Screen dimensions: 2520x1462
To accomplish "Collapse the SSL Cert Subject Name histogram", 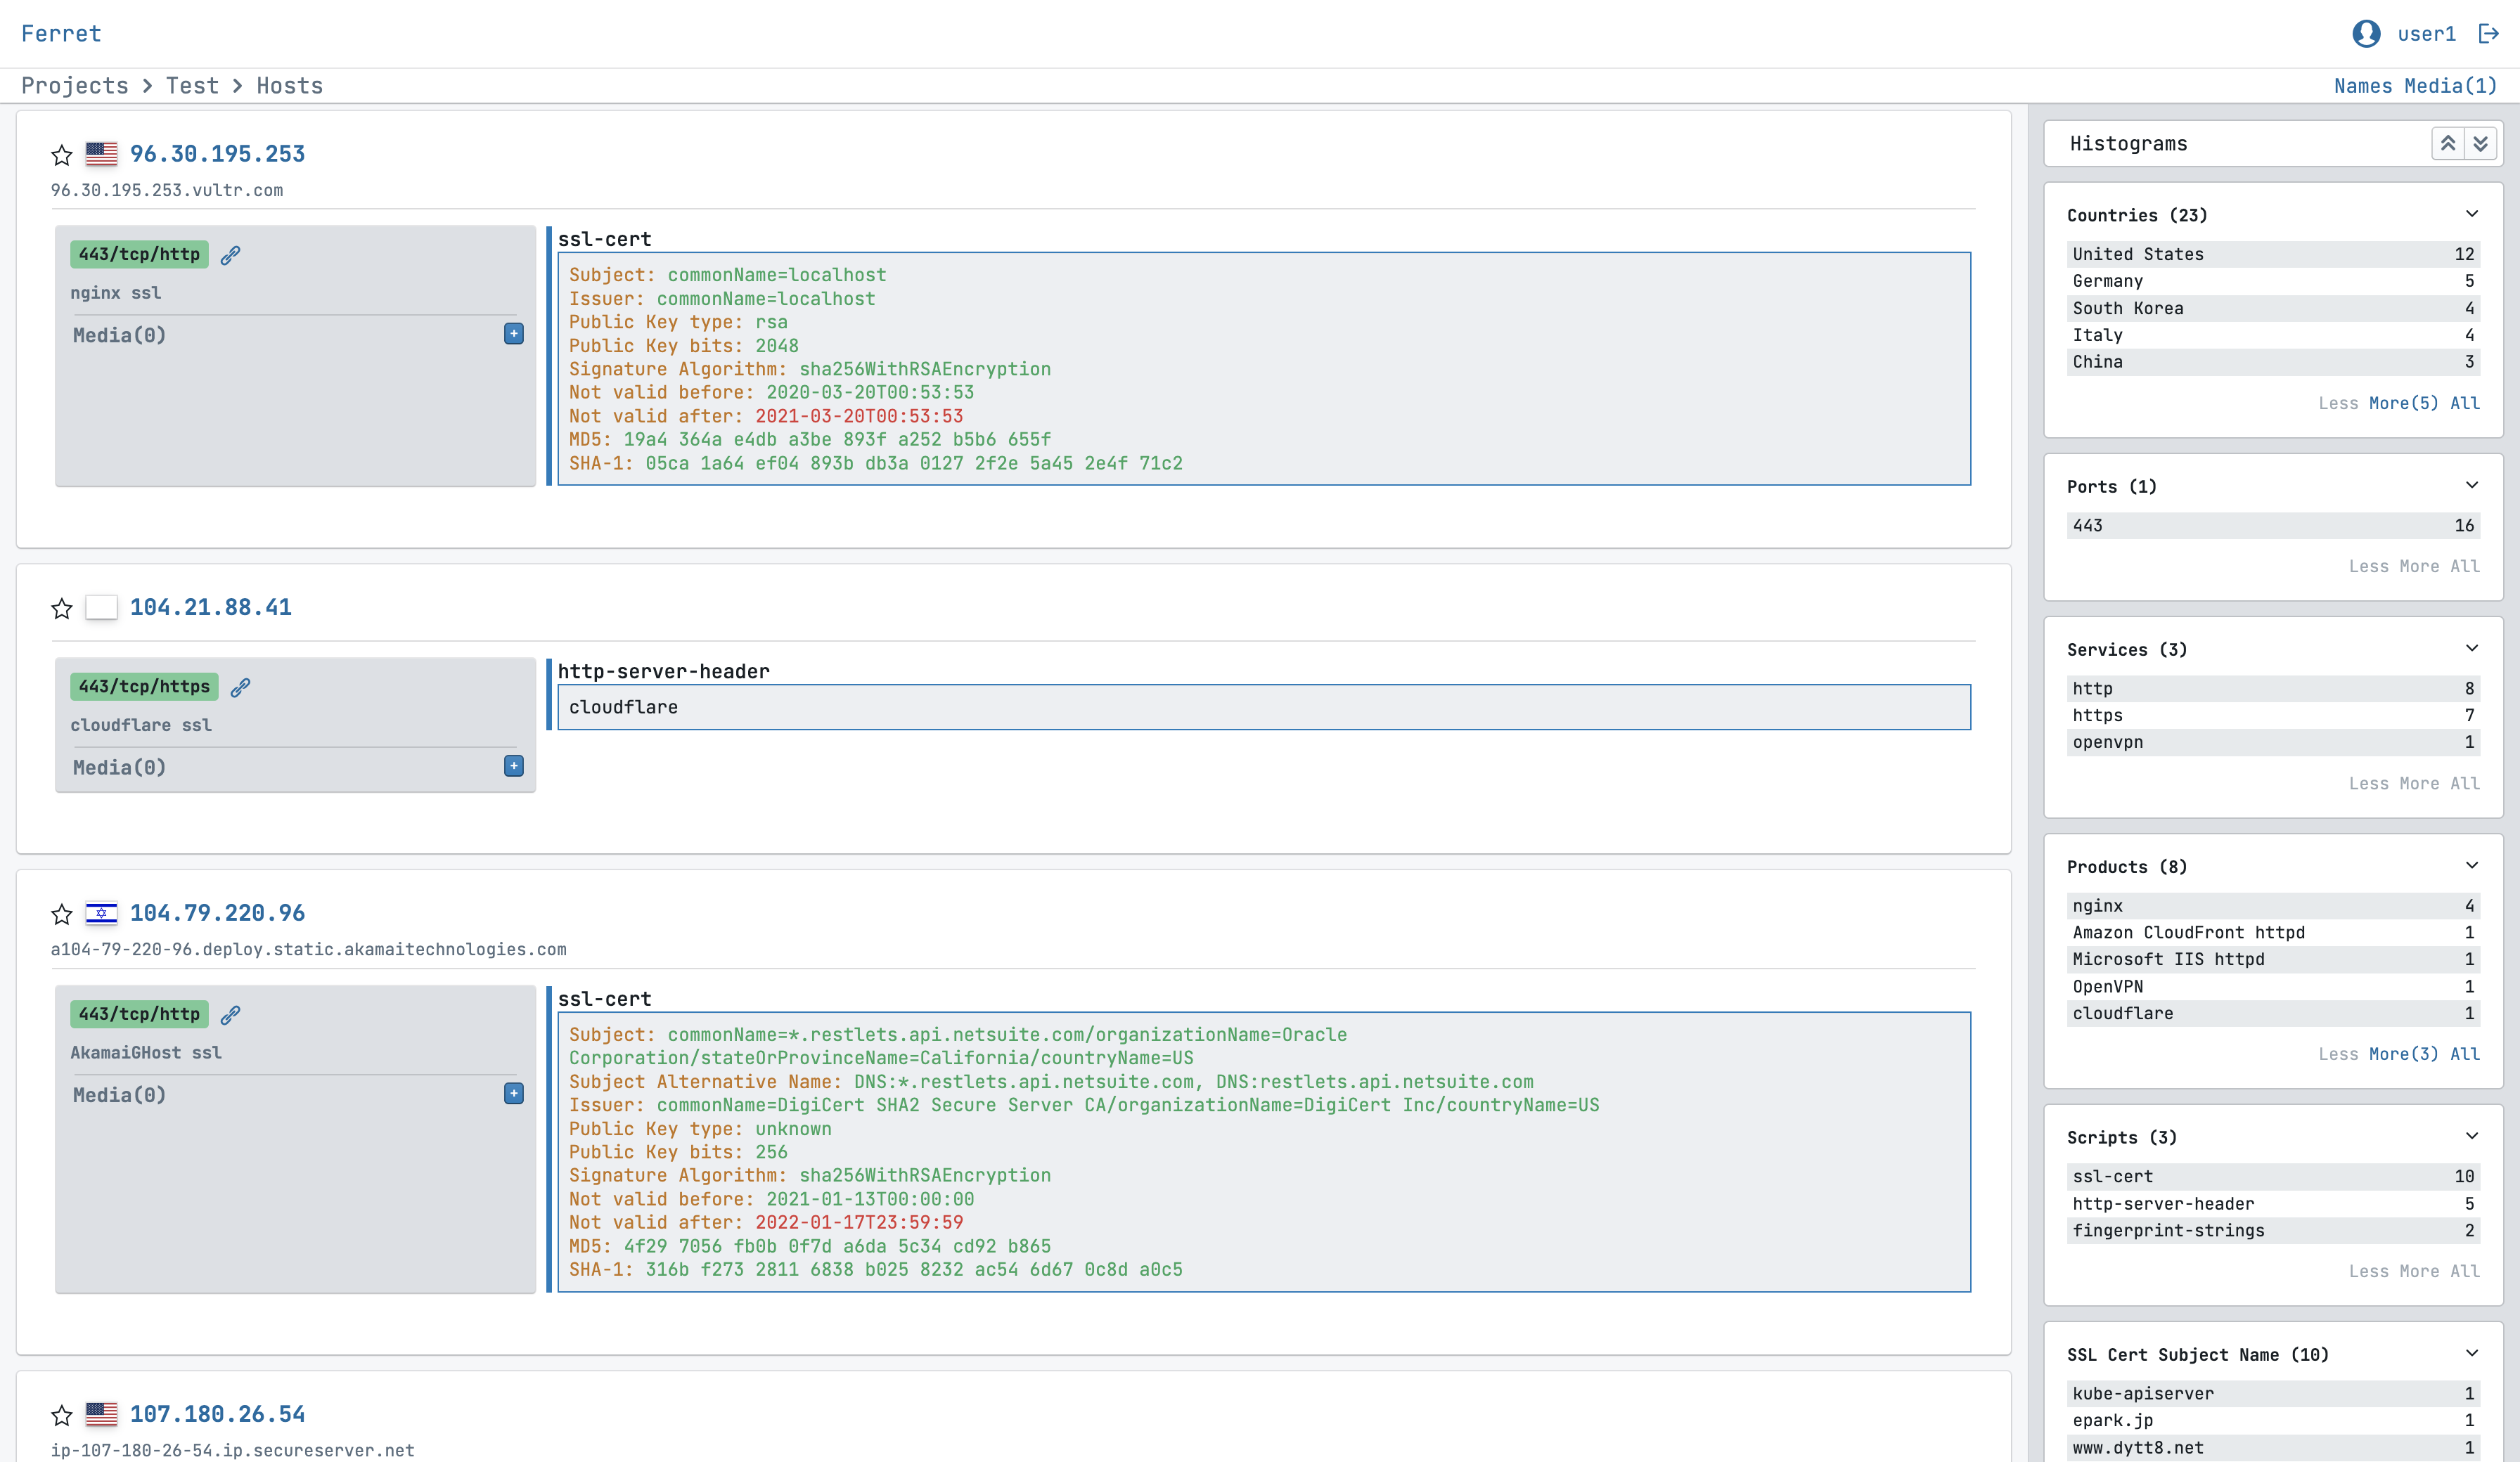I will (x=2472, y=1353).
